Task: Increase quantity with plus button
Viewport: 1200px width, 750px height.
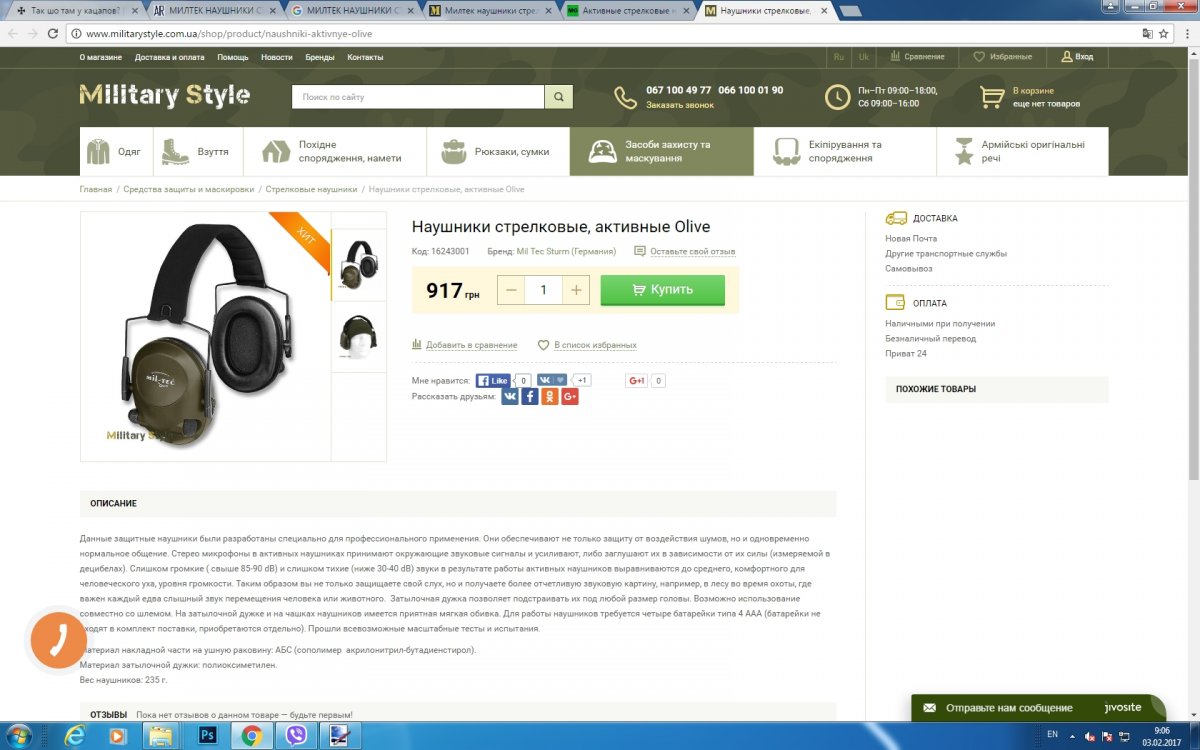Action: 576,290
